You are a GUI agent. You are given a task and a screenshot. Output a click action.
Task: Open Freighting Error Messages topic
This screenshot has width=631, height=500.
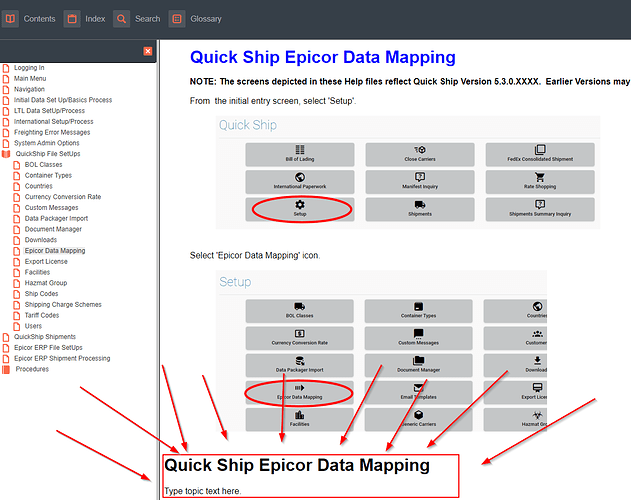tap(52, 132)
